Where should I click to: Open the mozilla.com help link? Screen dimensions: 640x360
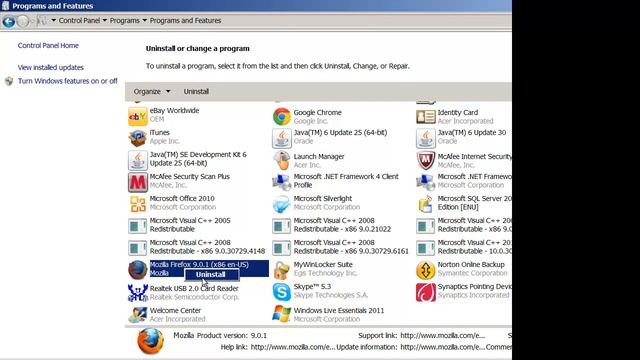pyautogui.click(x=293, y=347)
